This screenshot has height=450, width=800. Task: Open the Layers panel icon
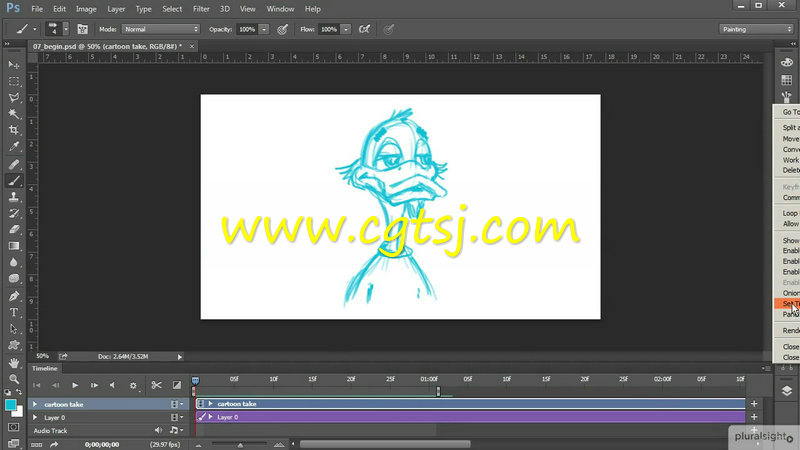point(786,391)
